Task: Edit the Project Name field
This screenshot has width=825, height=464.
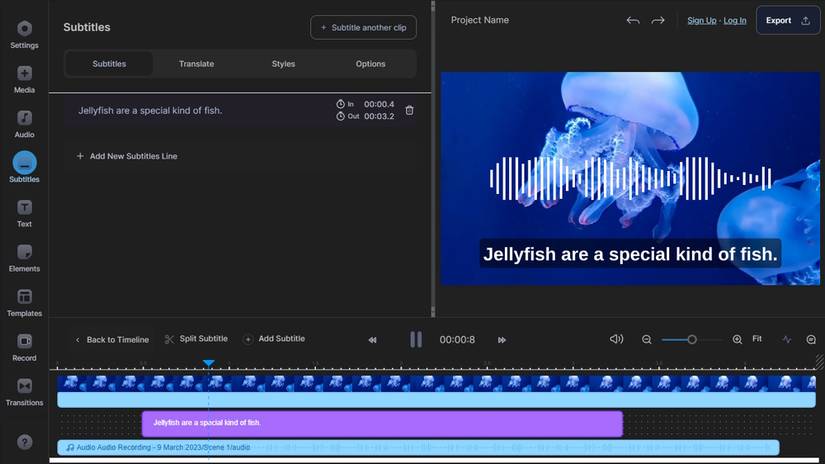Action: click(479, 20)
